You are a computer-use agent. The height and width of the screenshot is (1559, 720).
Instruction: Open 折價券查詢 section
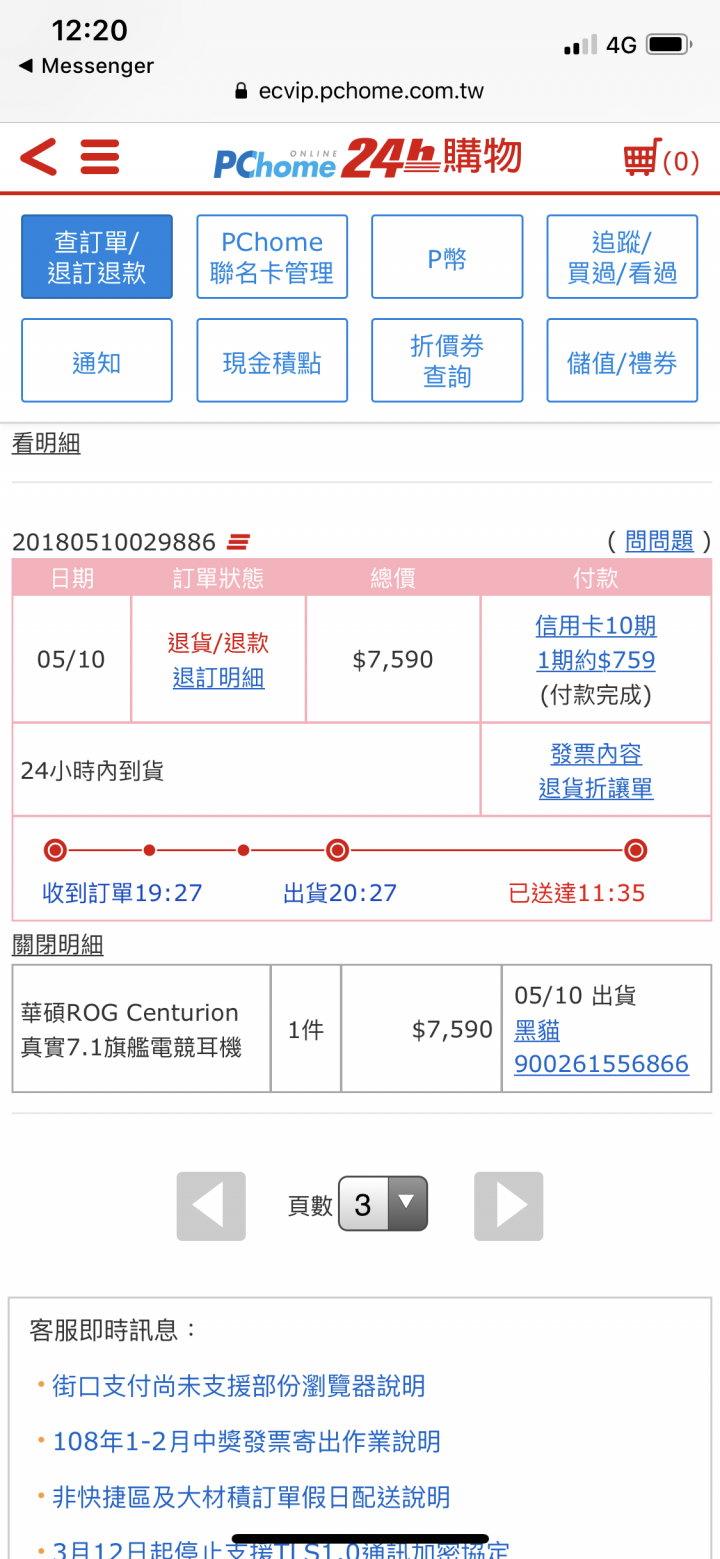pyautogui.click(x=447, y=361)
